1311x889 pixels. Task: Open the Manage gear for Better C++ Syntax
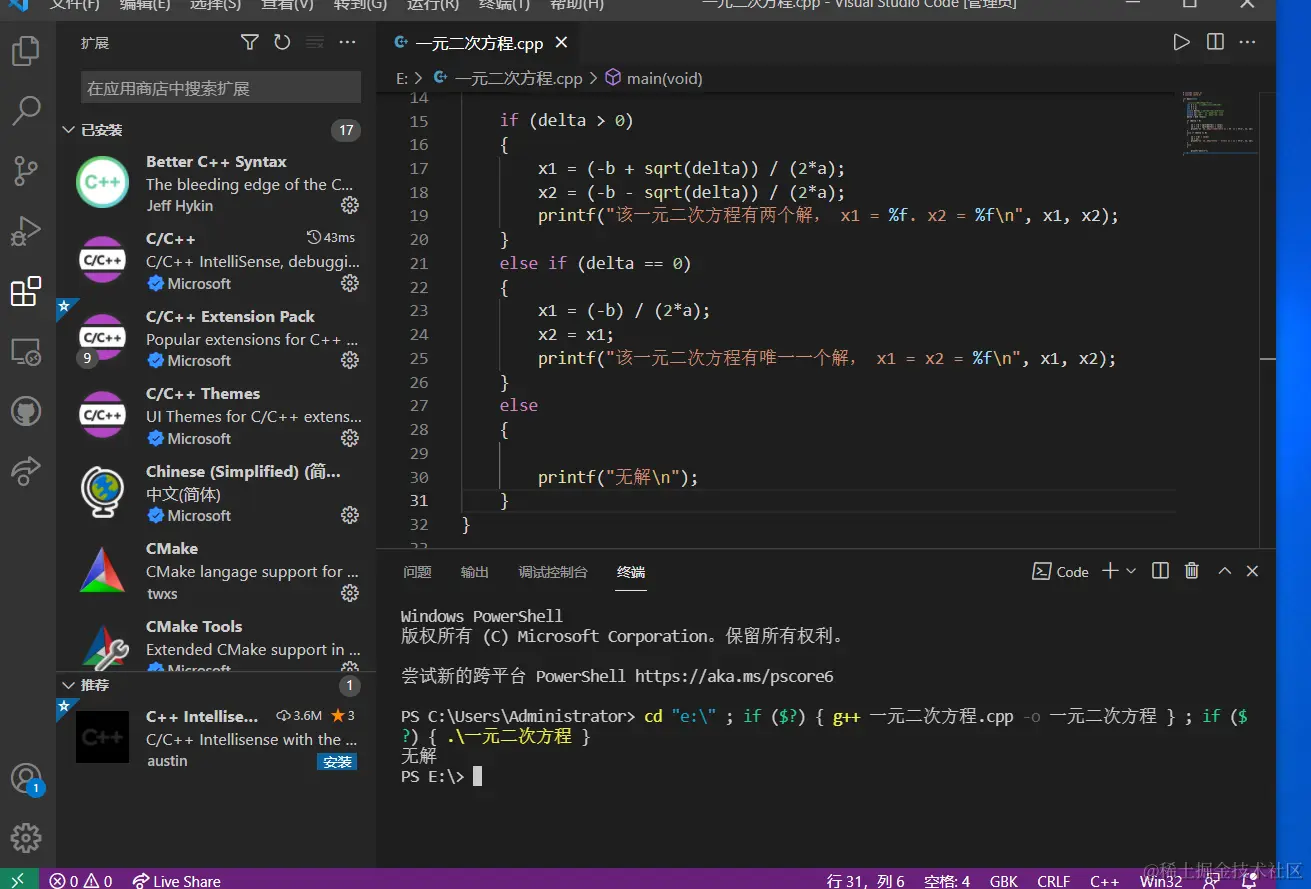tap(350, 205)
